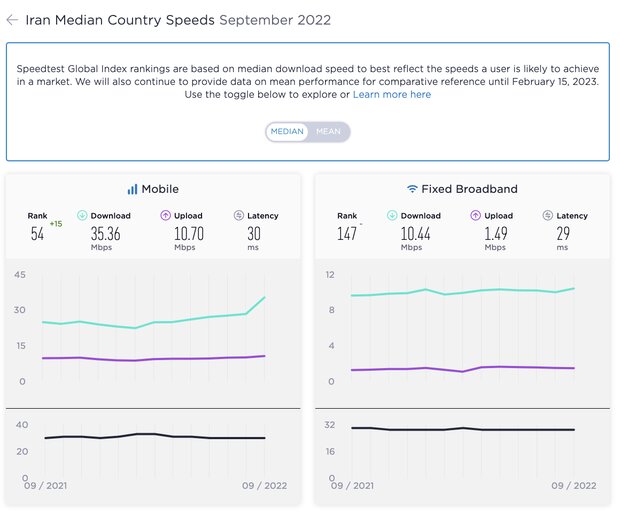Switch the toggle to MEAN

click(328, 132)
